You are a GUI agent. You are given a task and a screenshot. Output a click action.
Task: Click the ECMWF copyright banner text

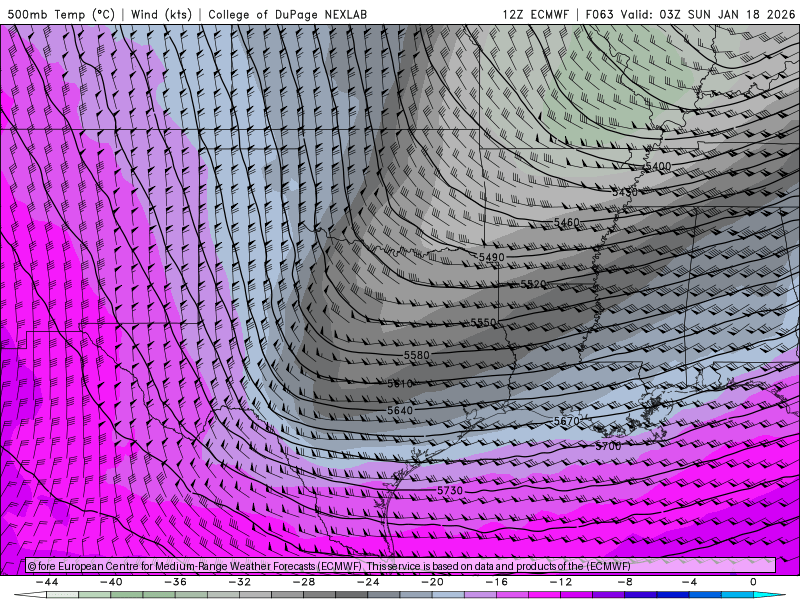329,566
